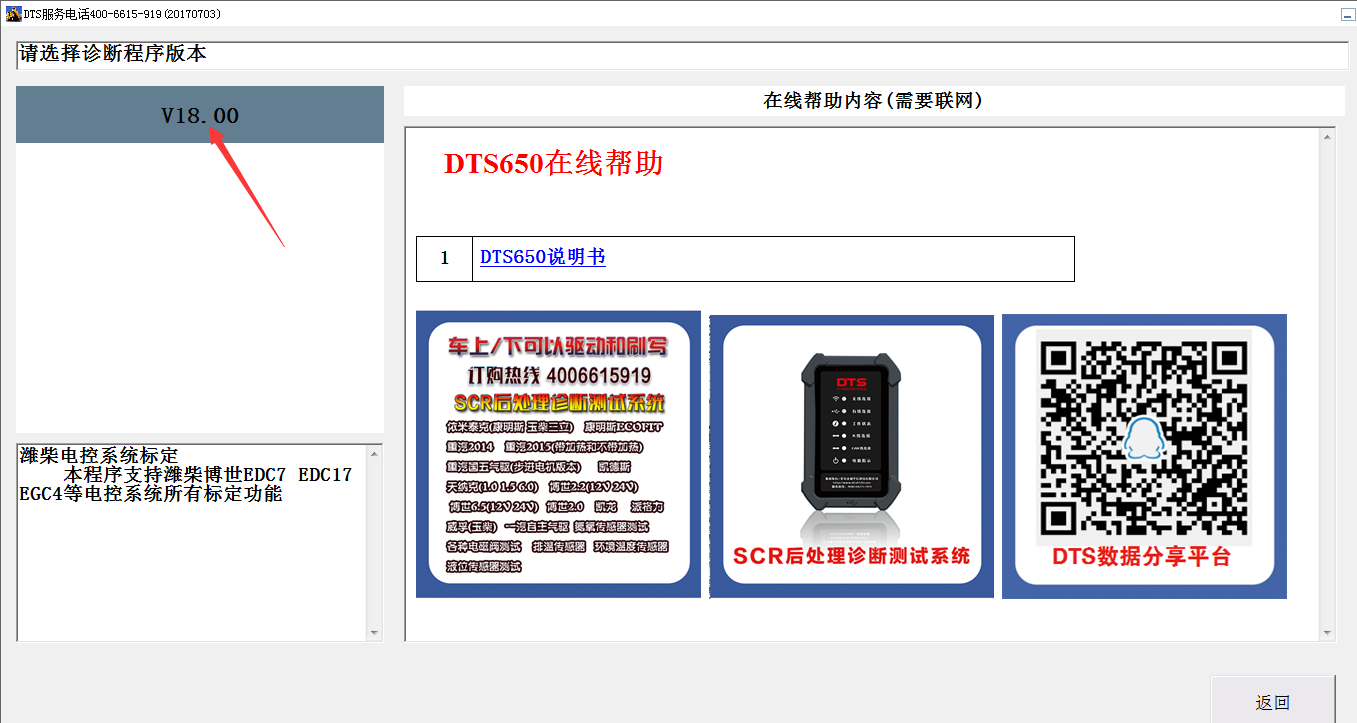Click table cell numbered 1
Viewport: 1357px width, 723px height.
[x=444, y=258]
